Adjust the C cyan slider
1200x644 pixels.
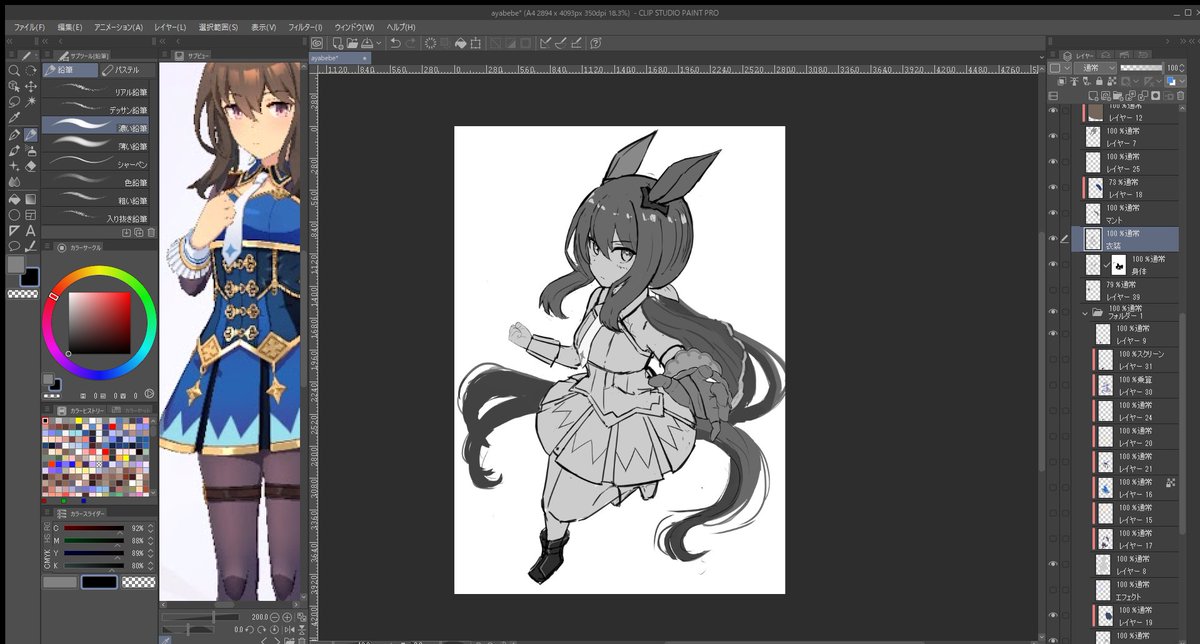click(x=93, y=527)
